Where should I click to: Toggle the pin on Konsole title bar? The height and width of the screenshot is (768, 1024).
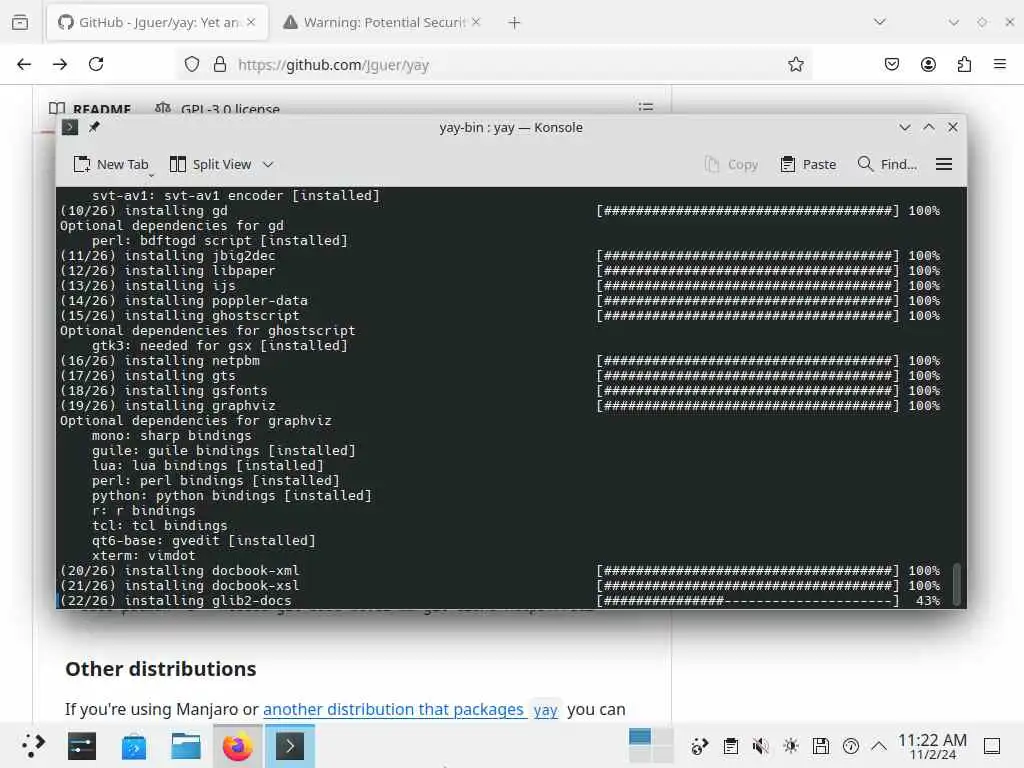click(x=95, y=127)
